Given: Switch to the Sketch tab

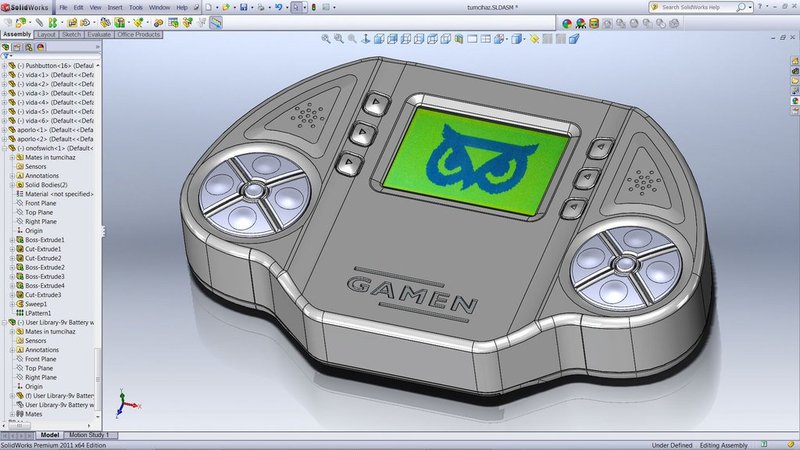Looking at the screenshot, I should 71,35.
